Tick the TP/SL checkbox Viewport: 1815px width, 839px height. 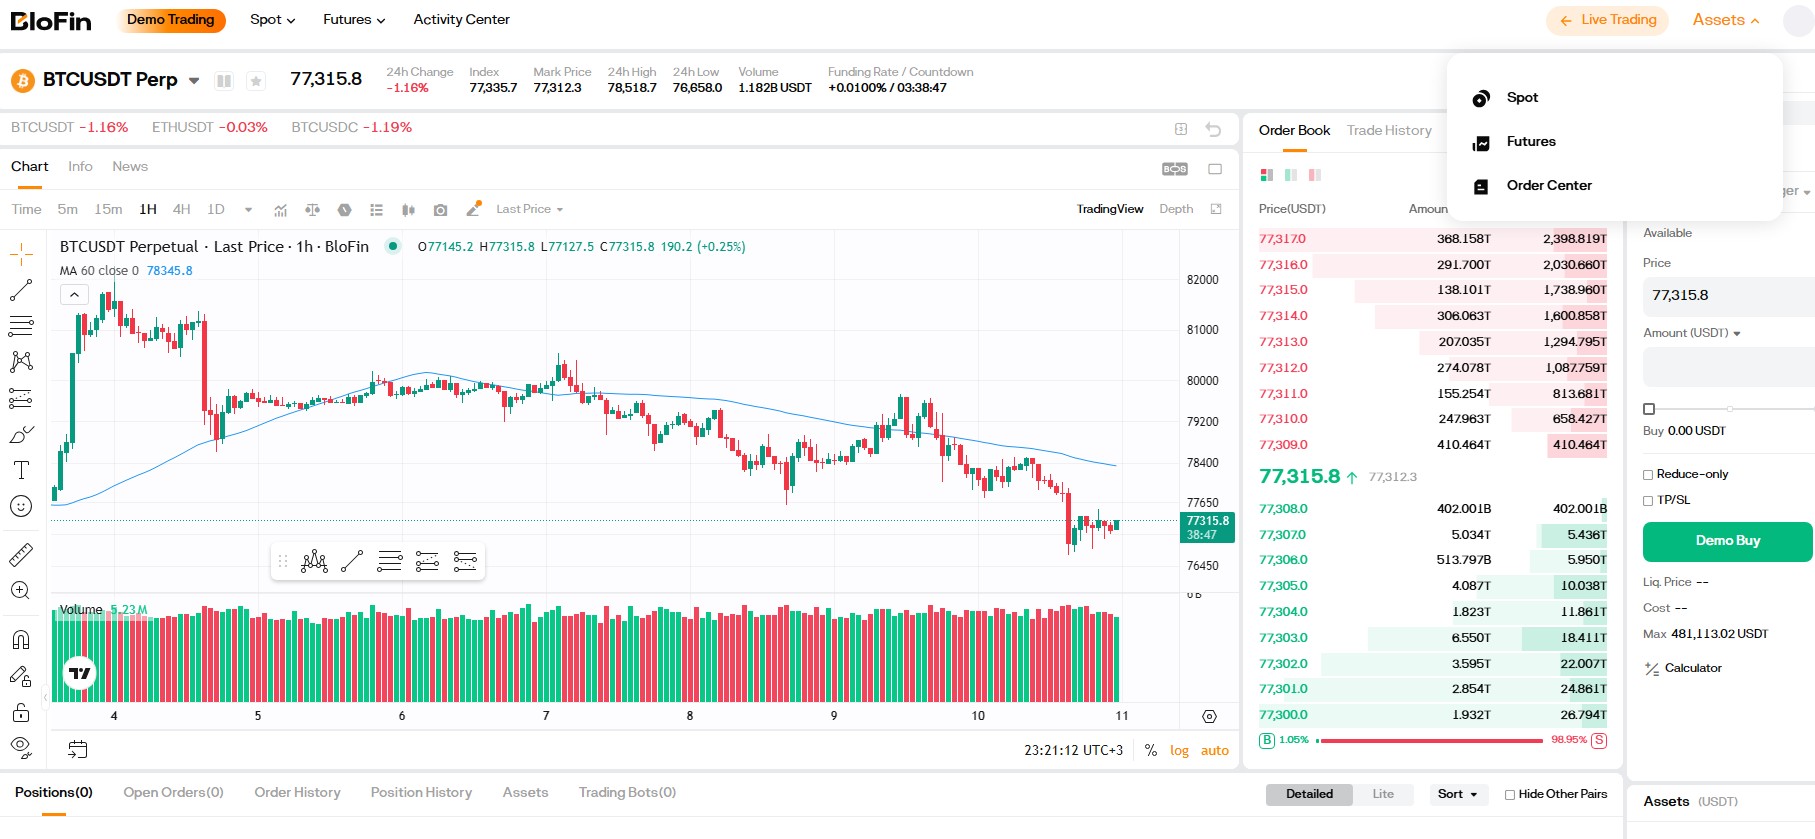click(1648, 501)
